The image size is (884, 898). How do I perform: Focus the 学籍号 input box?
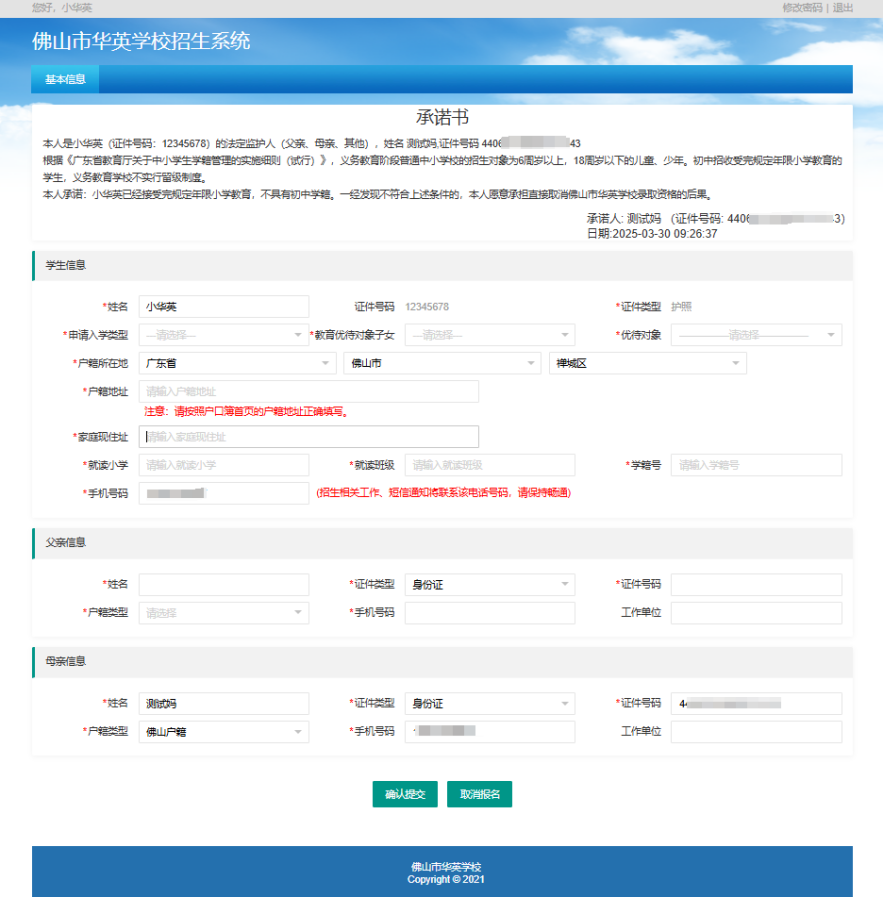[756, 465]
